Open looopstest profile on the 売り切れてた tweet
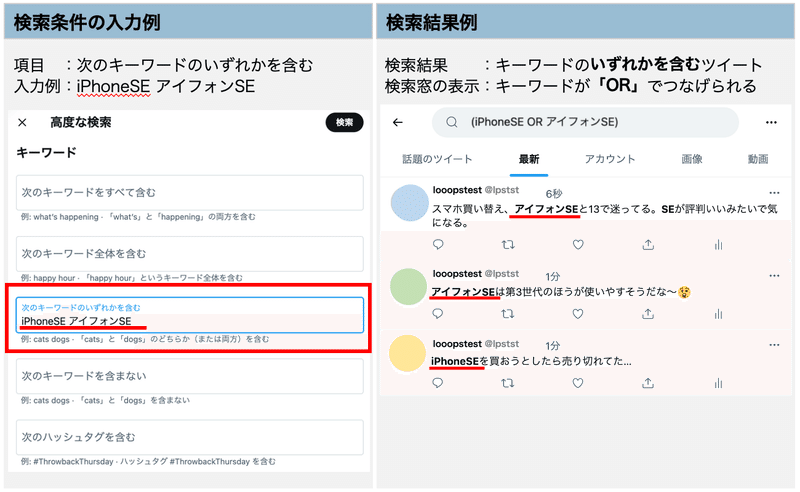The width and height of the screenshot is (800, 492). point(457,344)
